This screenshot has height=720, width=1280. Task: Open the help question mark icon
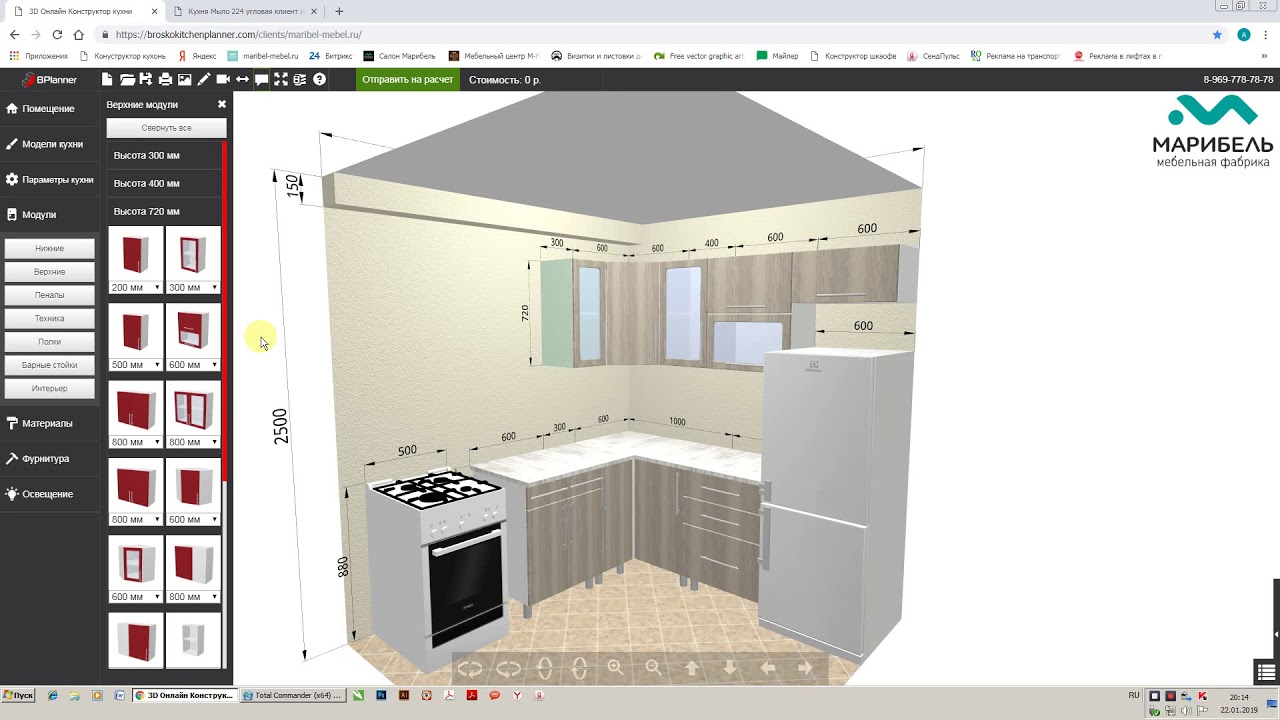pos(319,80)
